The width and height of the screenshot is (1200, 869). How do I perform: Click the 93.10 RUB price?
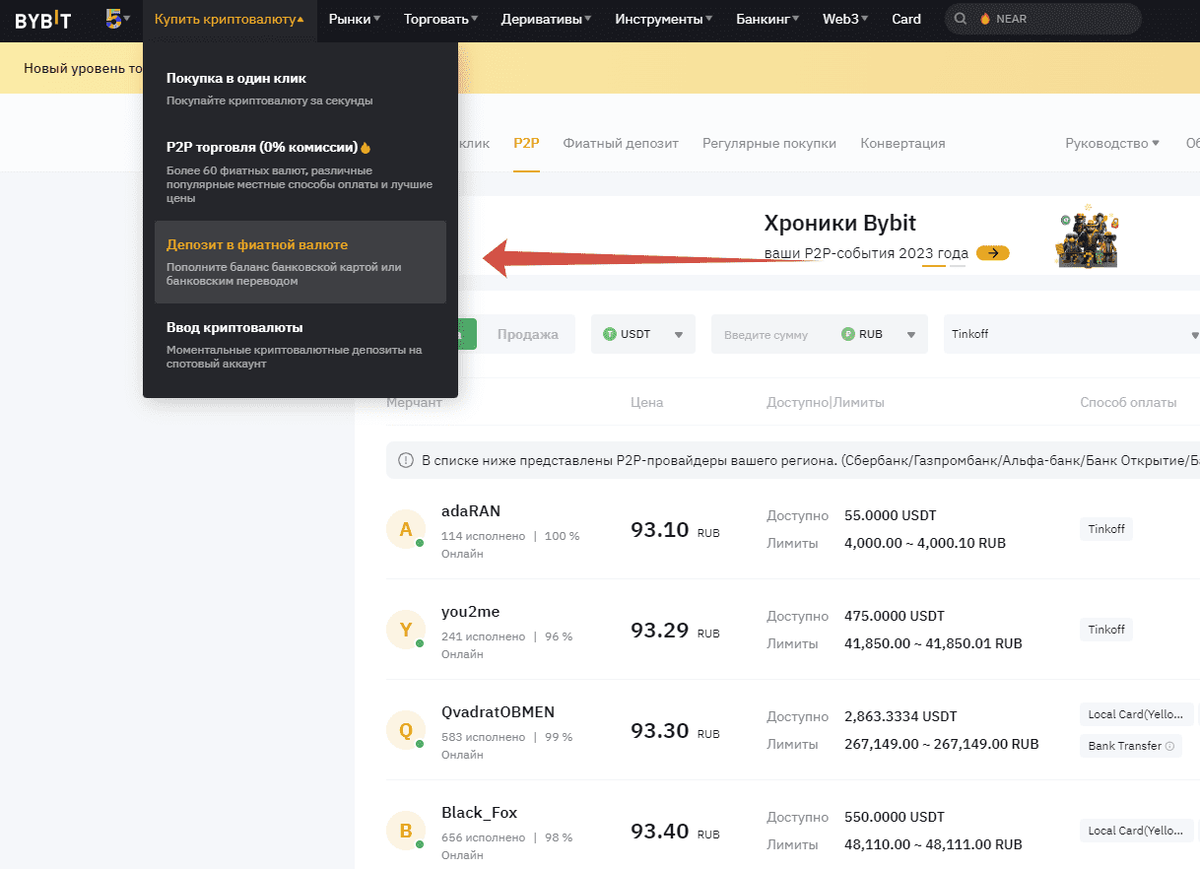pos(675,530)
